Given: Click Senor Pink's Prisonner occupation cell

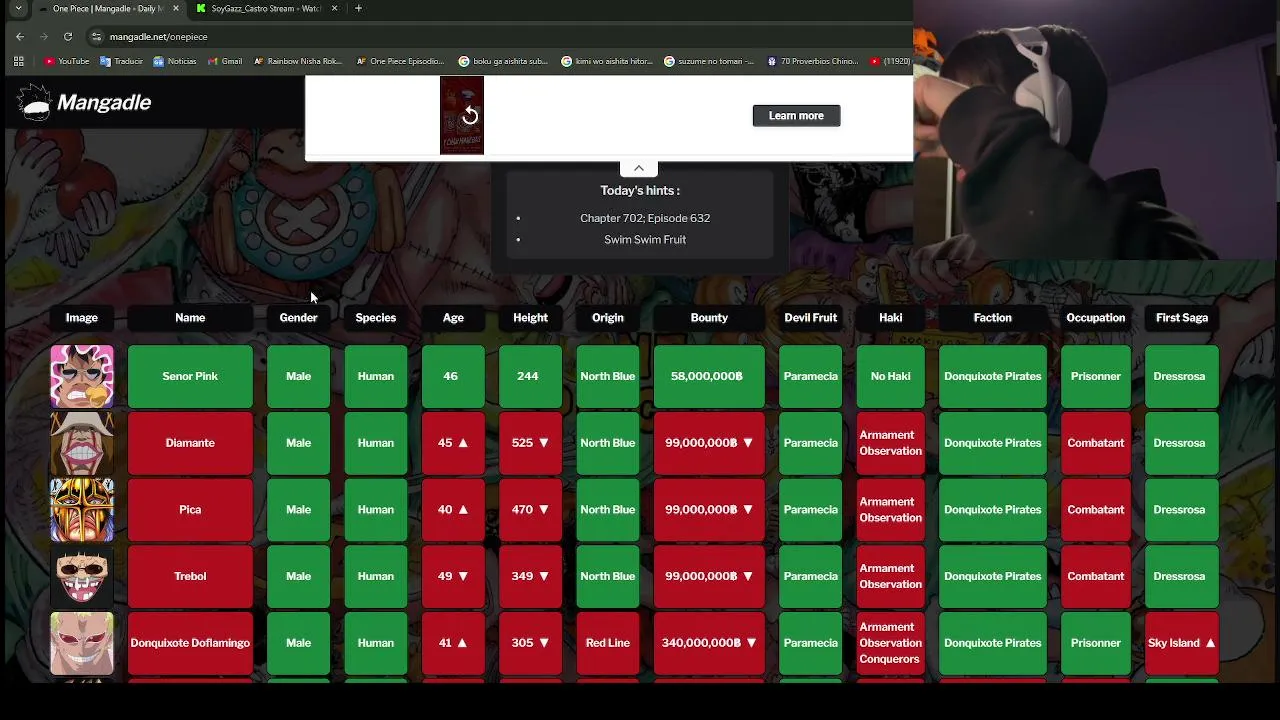Looking at the screenshot, I should [x=1096, y=376].
